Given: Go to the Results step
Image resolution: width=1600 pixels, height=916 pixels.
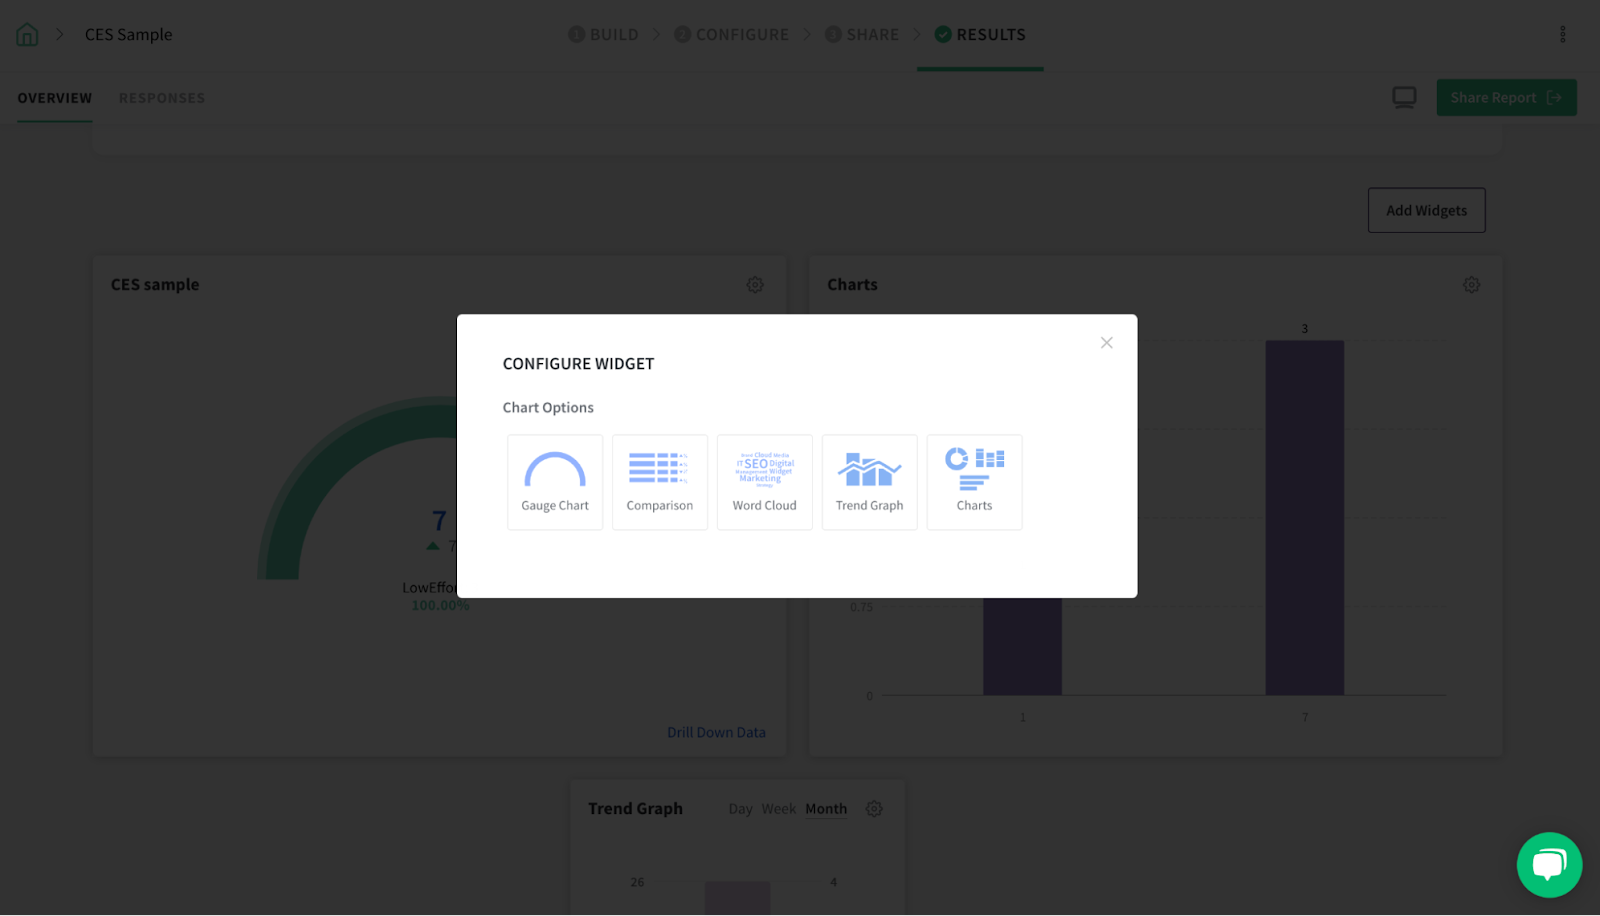Looking at the screenshot, I should [x=980, y=35].
